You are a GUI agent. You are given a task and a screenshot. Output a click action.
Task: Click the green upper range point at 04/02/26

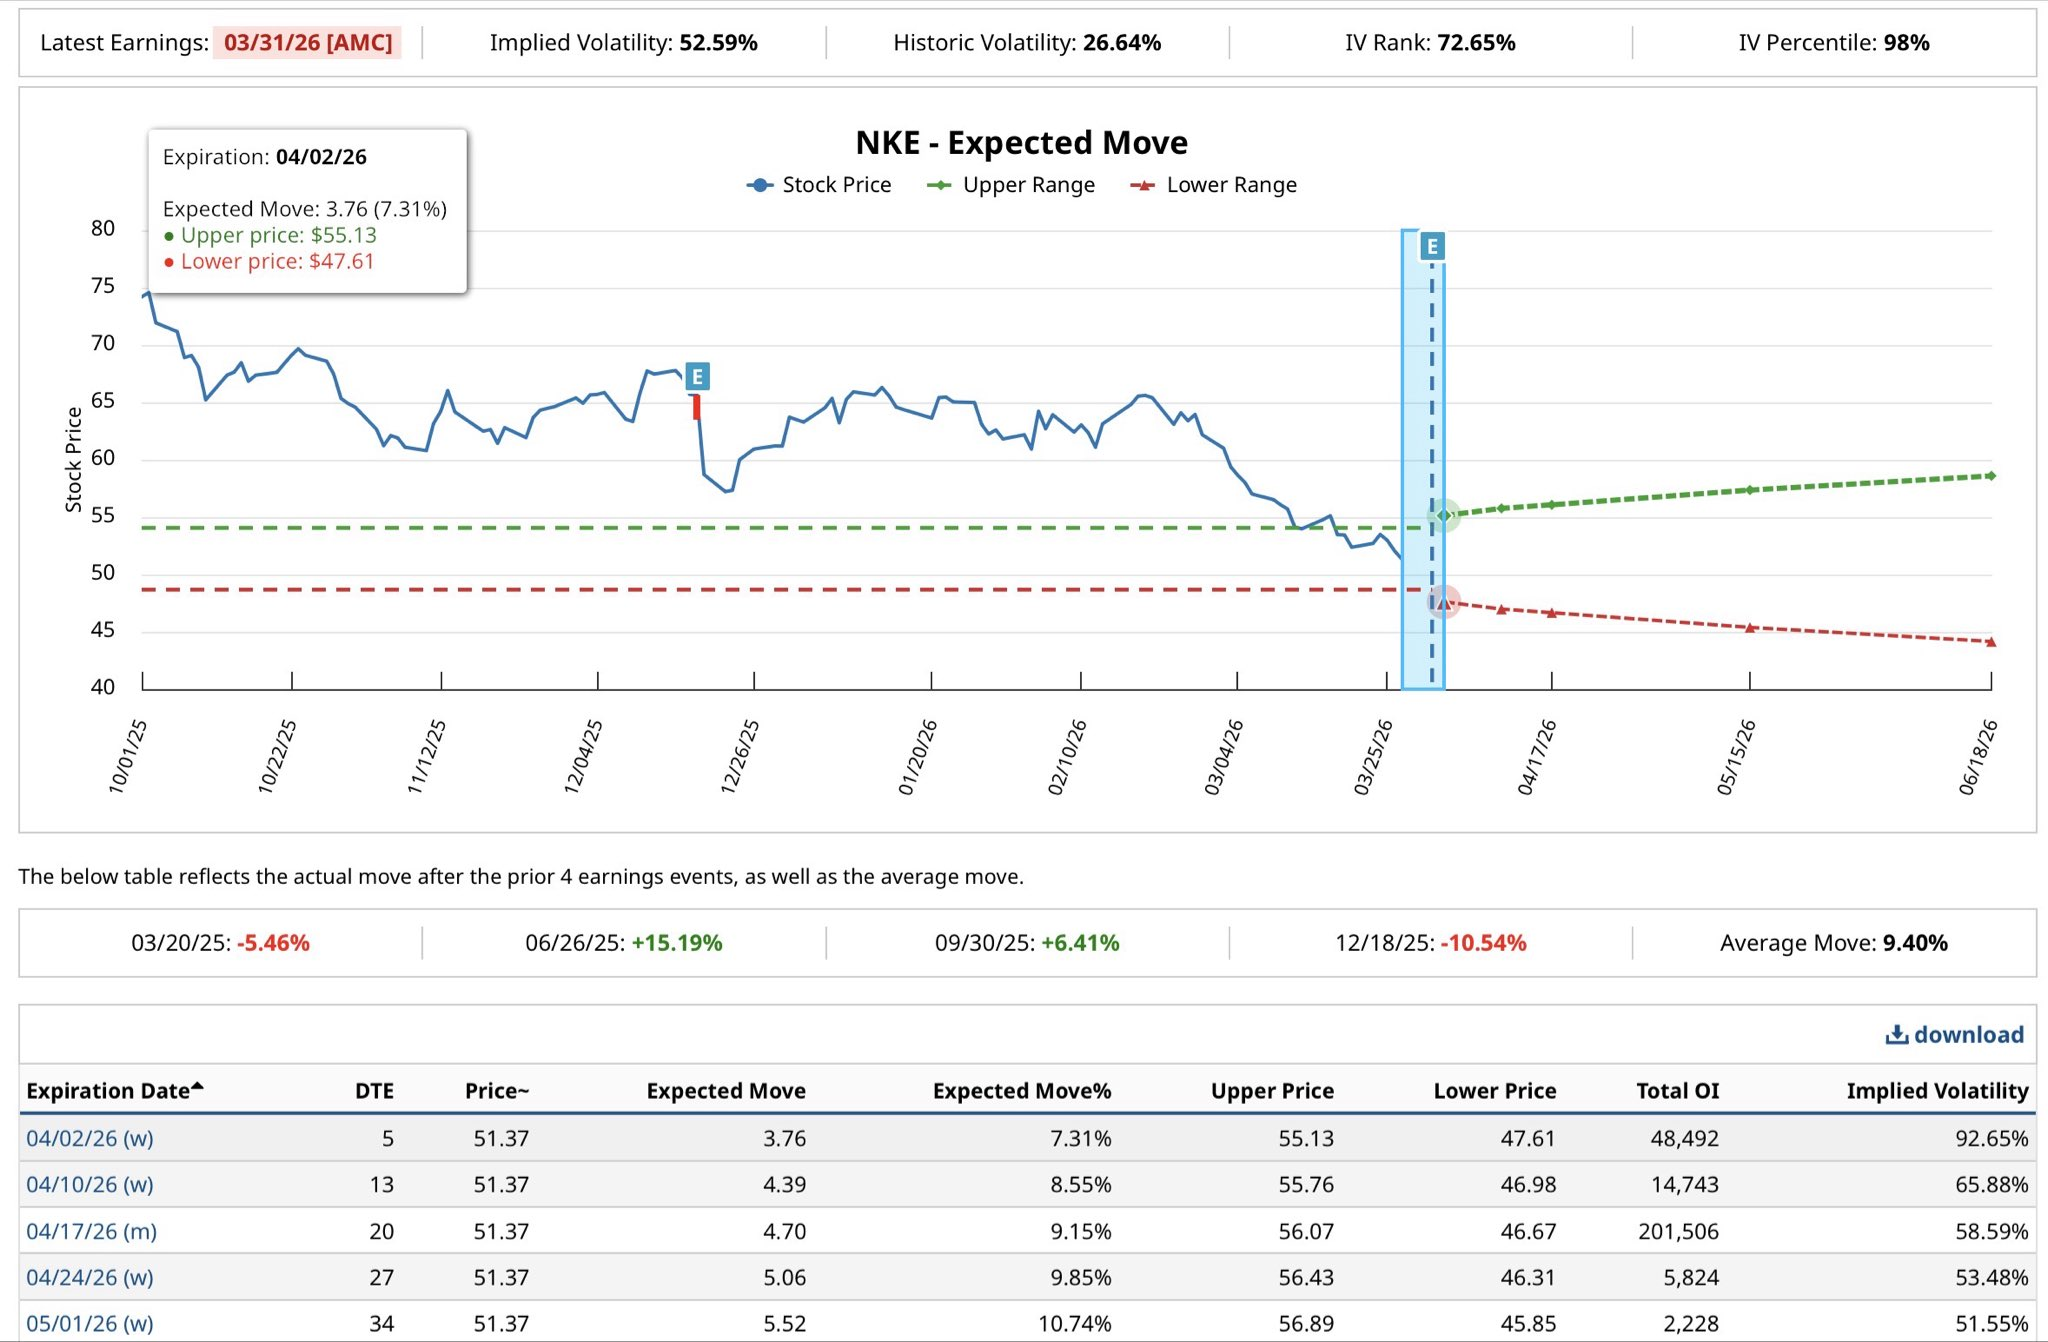pos(1443,516)
